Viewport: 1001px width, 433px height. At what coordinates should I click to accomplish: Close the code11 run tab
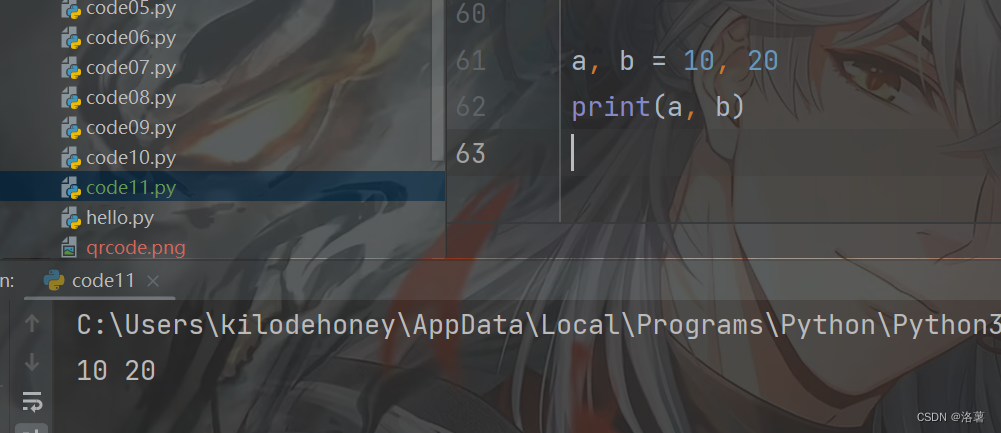point(153,281)
